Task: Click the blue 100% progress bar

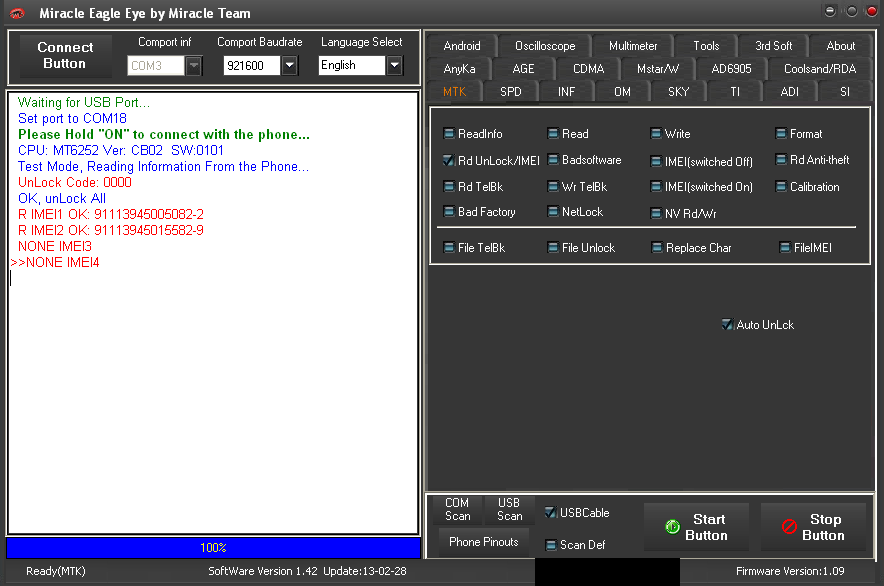Action: click(213, 548)
